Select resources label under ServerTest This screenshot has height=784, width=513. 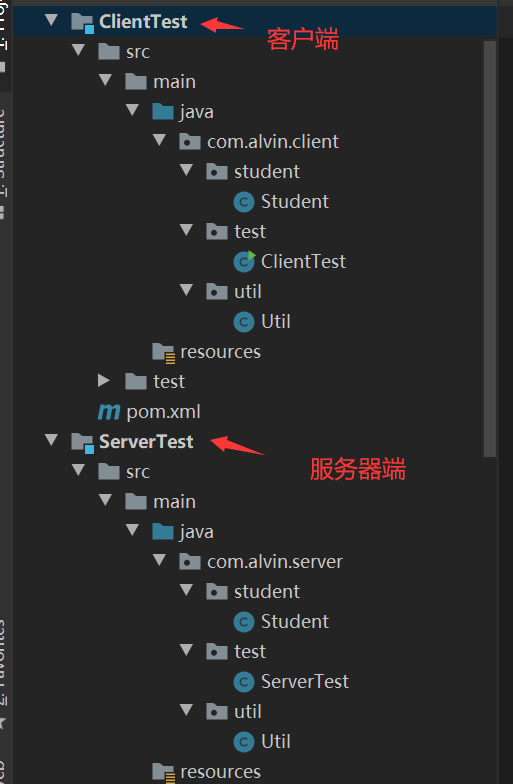[220, 772]
